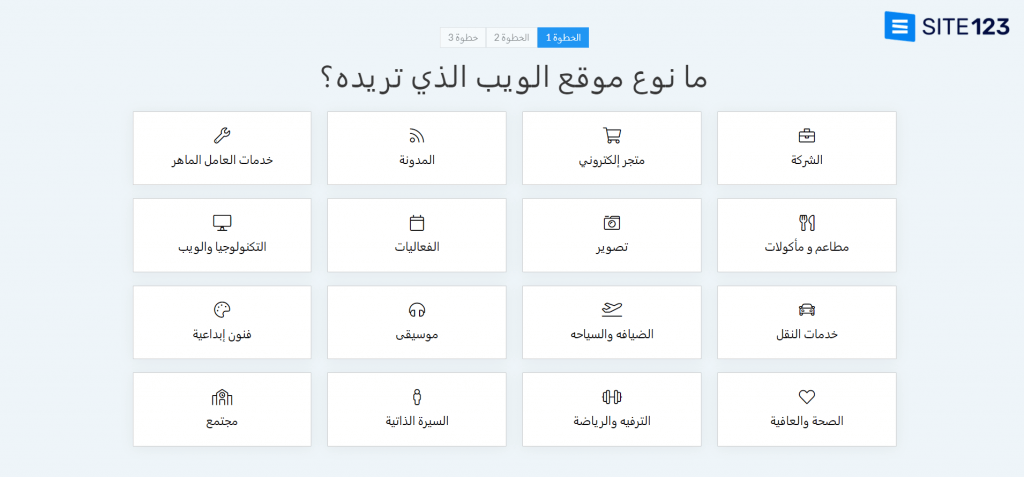This screenshot has height=477, width=1024.
Task: Pick the مجتمع community category label
Action: [222, 421]
